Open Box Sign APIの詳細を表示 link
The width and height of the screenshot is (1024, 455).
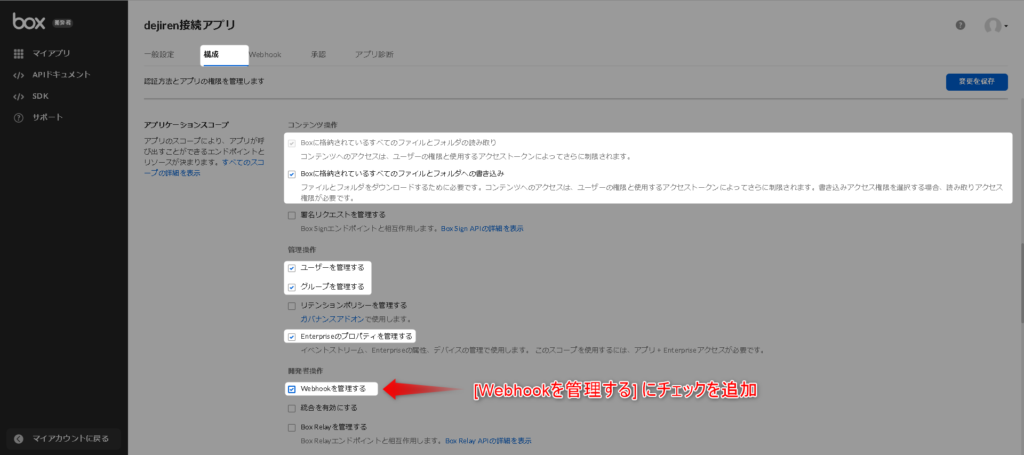point(483,228)
